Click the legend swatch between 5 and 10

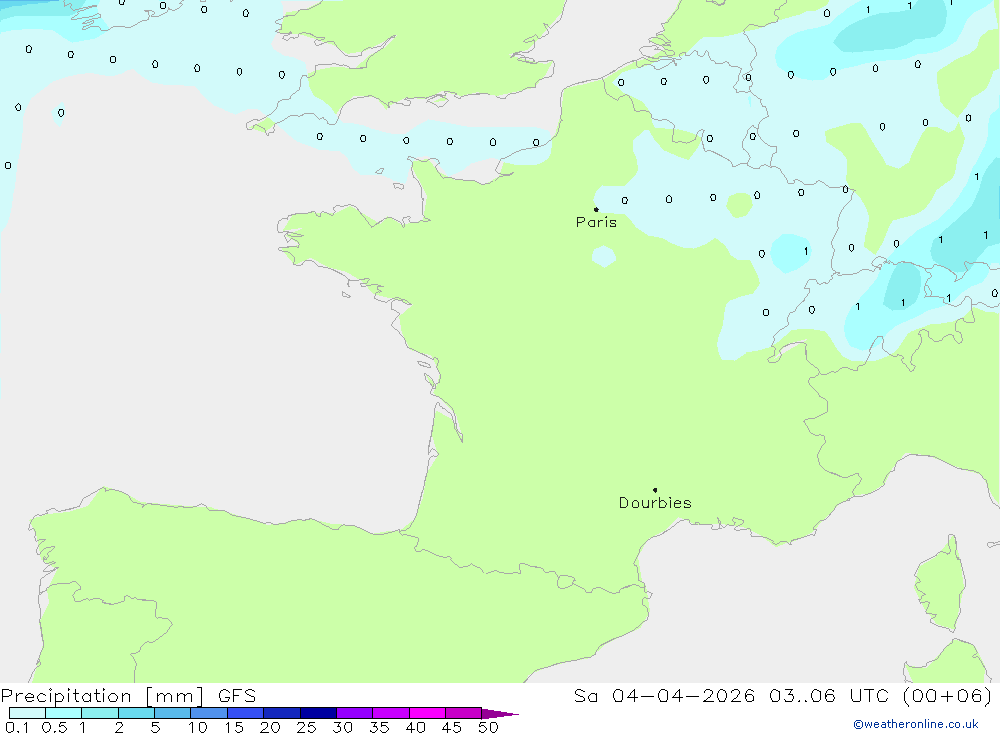(173, 713)
